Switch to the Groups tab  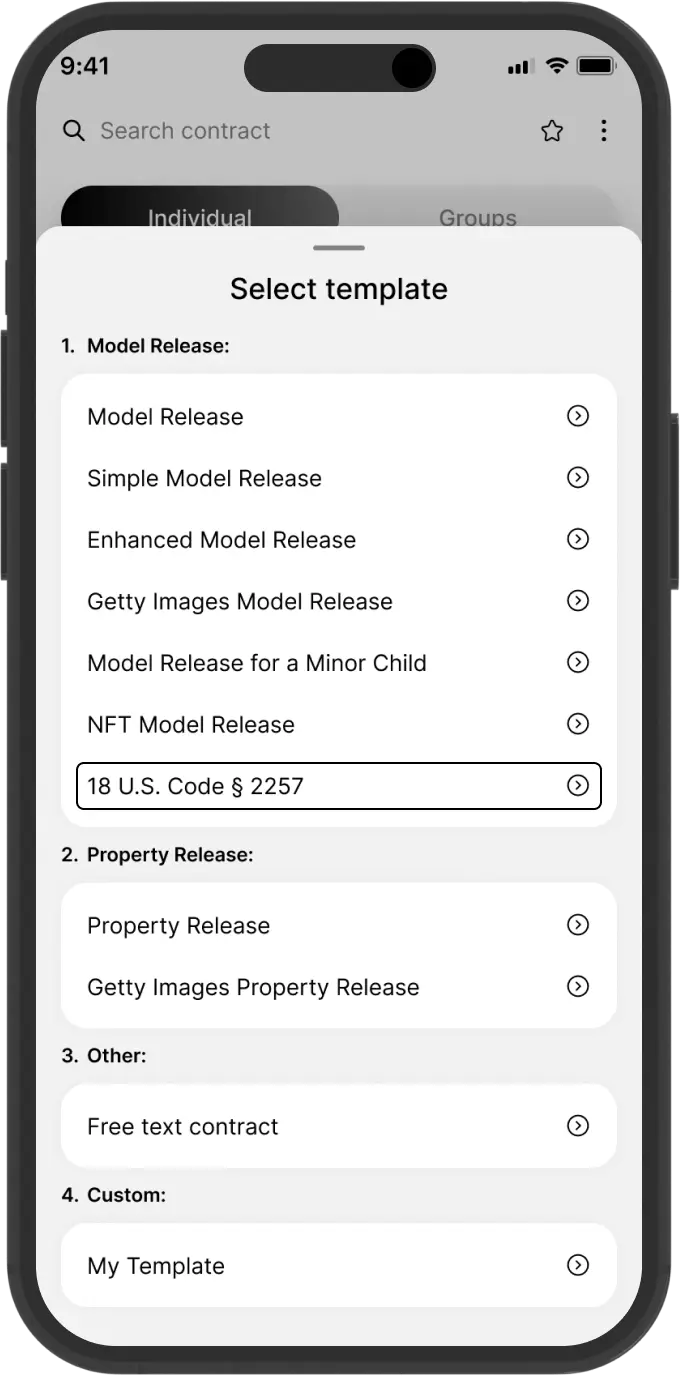click(x=477, y=217)
